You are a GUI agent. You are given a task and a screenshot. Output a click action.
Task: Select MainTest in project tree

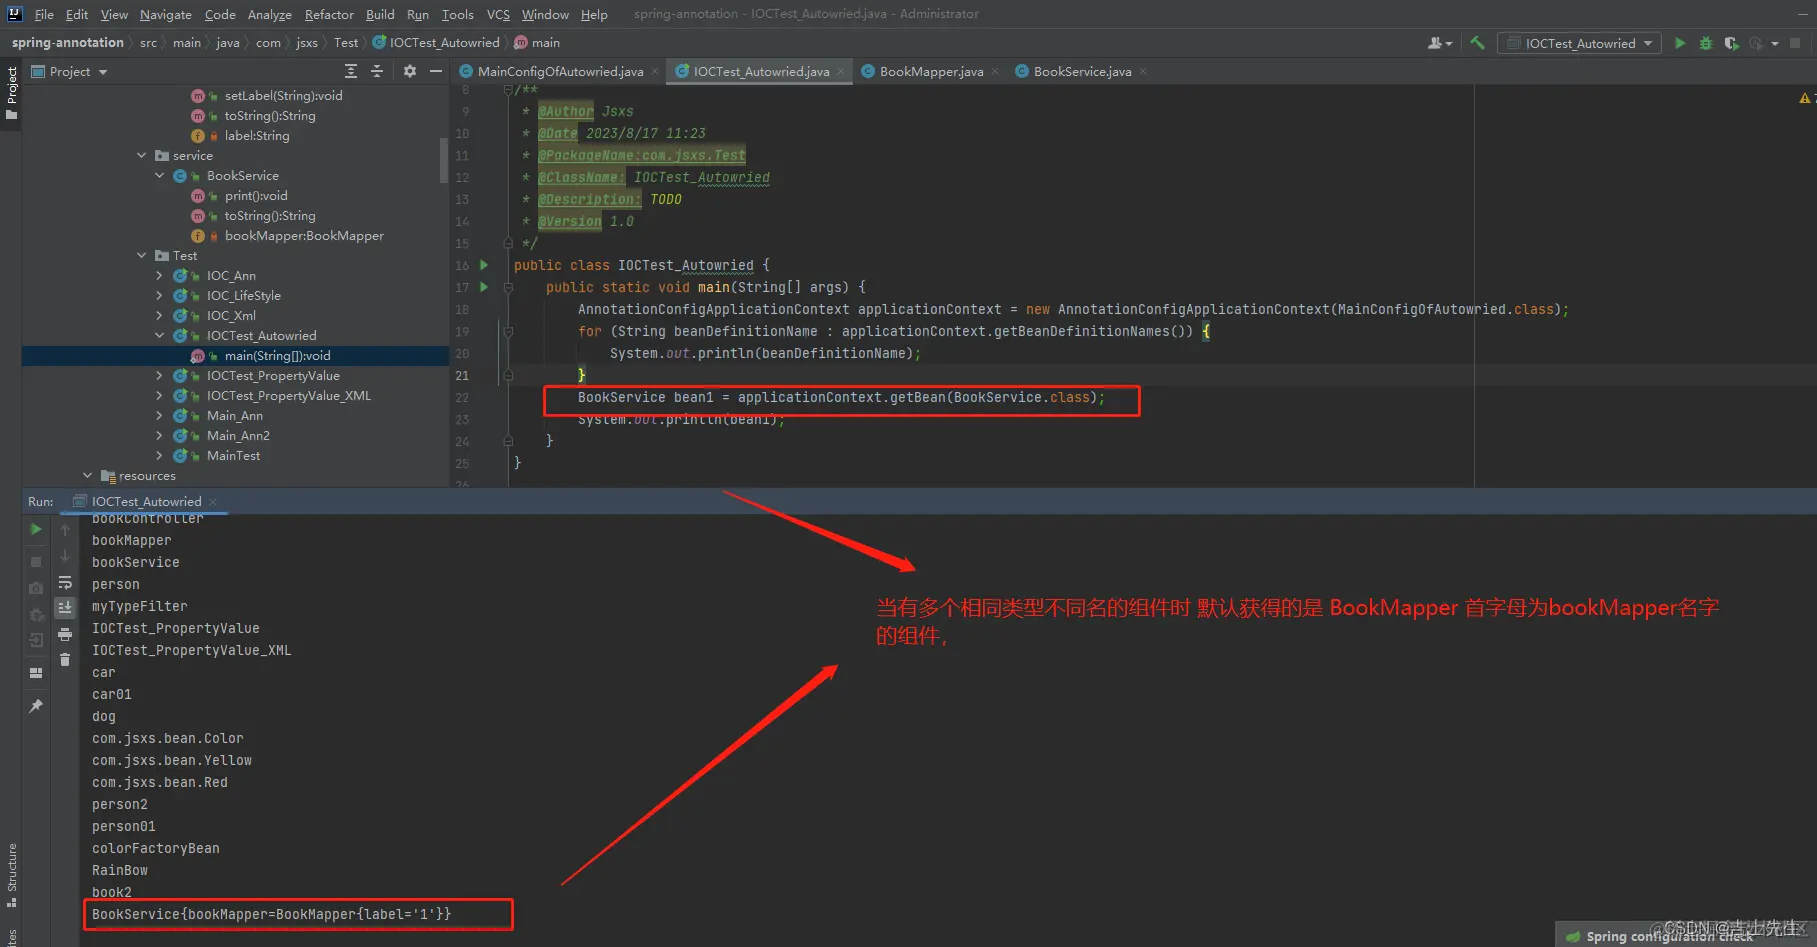click(233, 456)
